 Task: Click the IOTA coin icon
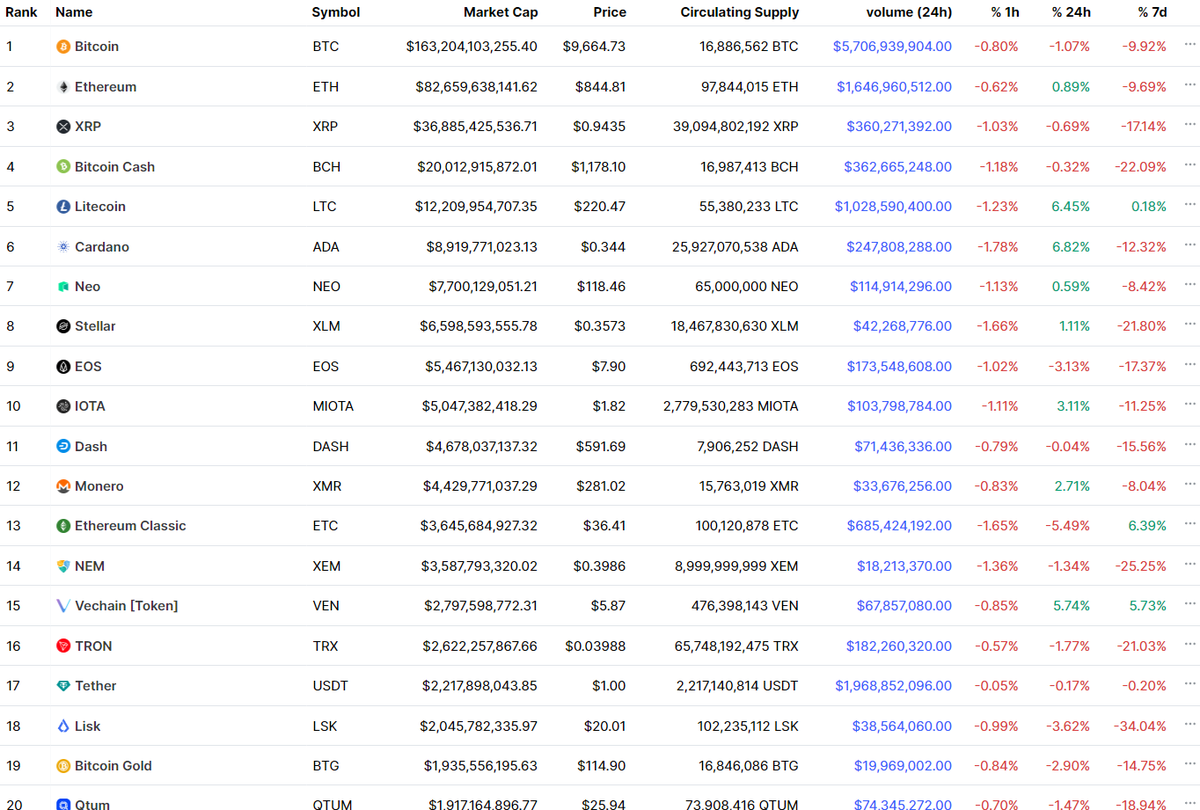point(63,407)
